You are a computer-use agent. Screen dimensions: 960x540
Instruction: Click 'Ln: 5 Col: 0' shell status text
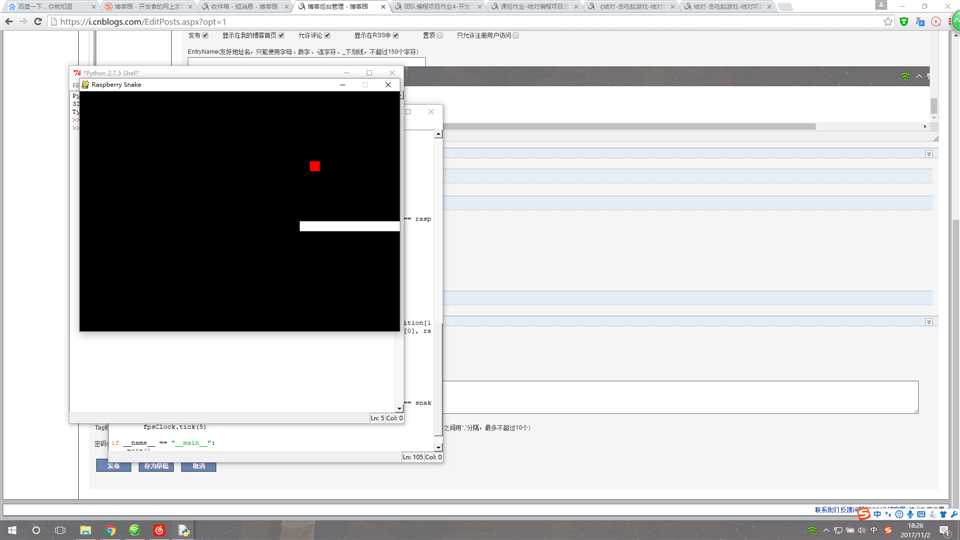[x=386, y=418]
